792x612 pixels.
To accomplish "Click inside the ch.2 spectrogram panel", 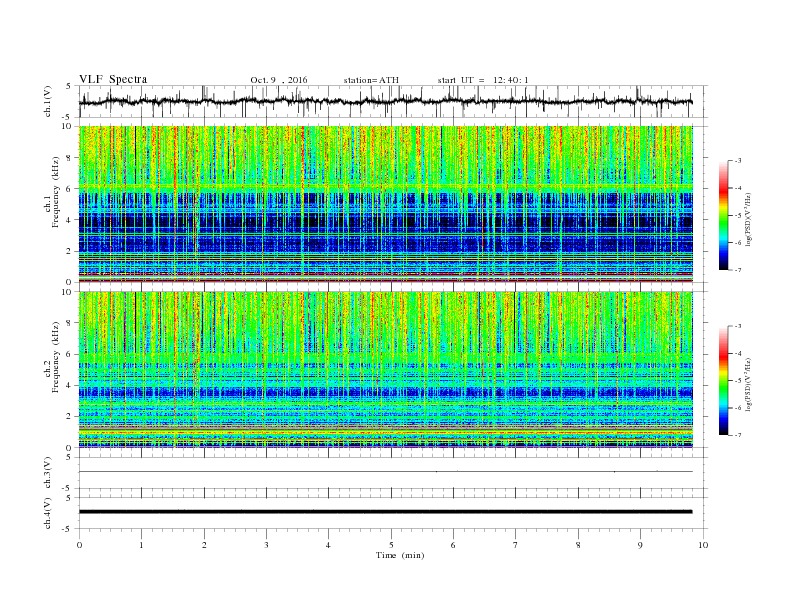I will coord(385,369).
